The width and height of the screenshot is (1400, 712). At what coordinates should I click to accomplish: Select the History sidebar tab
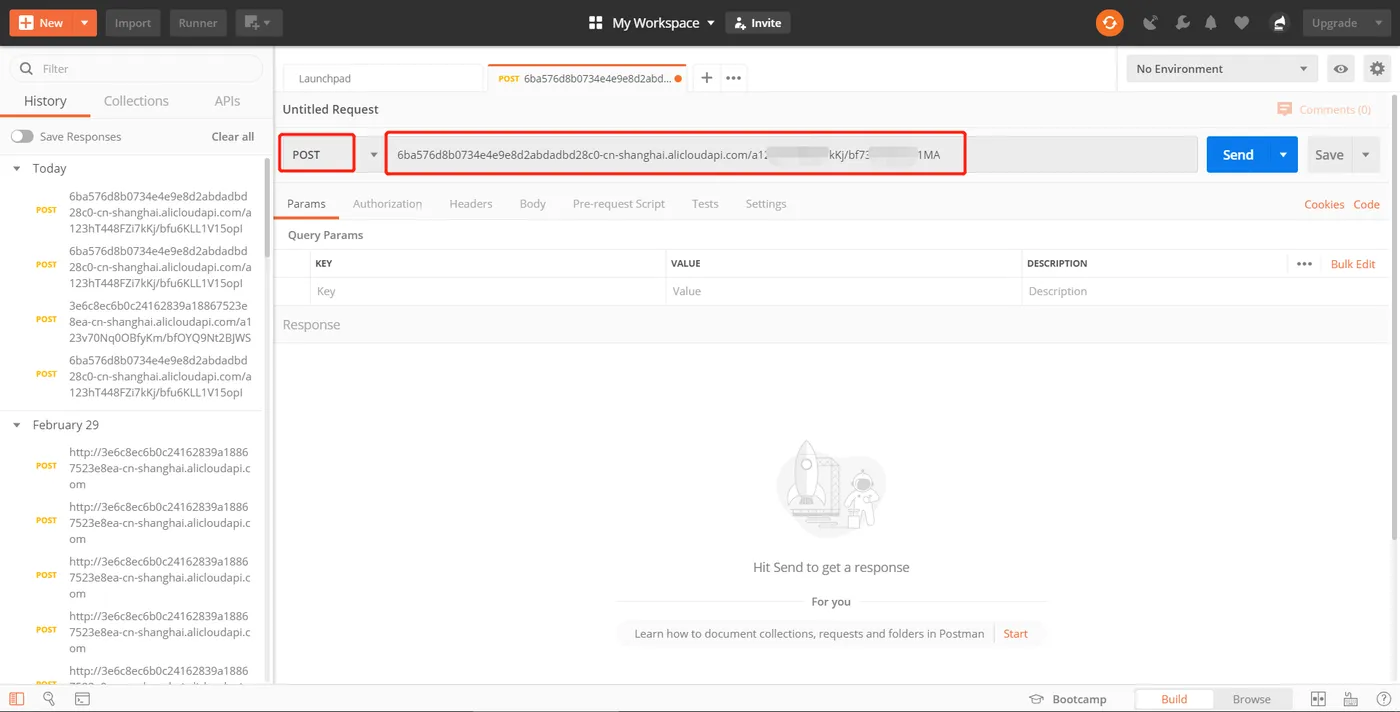tap(45, 101)
